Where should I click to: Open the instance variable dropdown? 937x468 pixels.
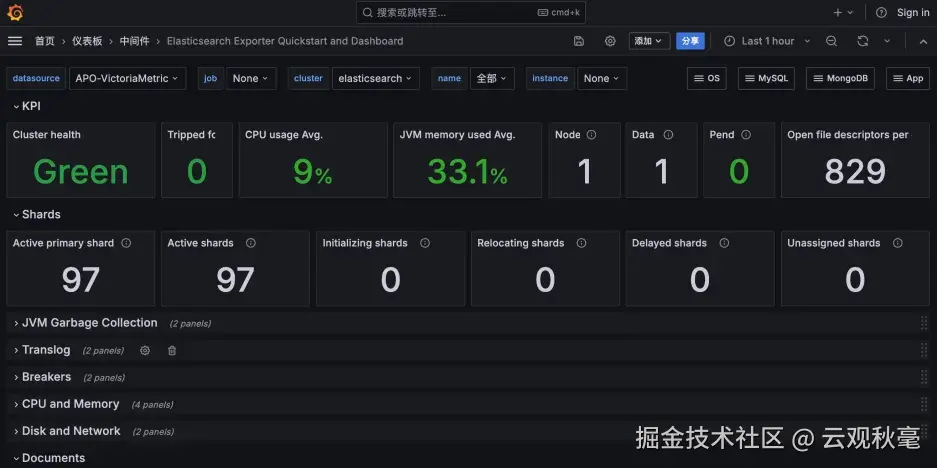[x=602, y=78]
